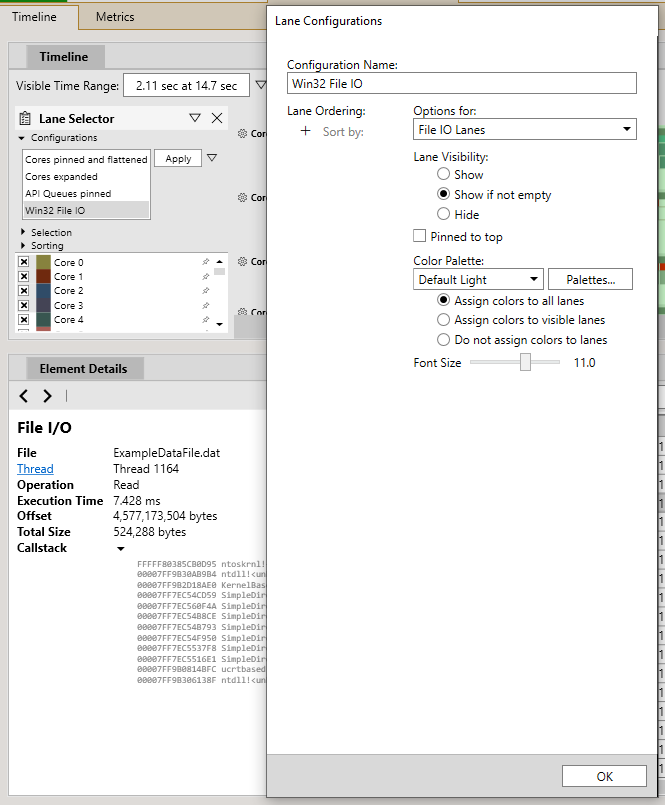
Task: Click the 7.428 ms execution time
Action: [x=137, y=501]
